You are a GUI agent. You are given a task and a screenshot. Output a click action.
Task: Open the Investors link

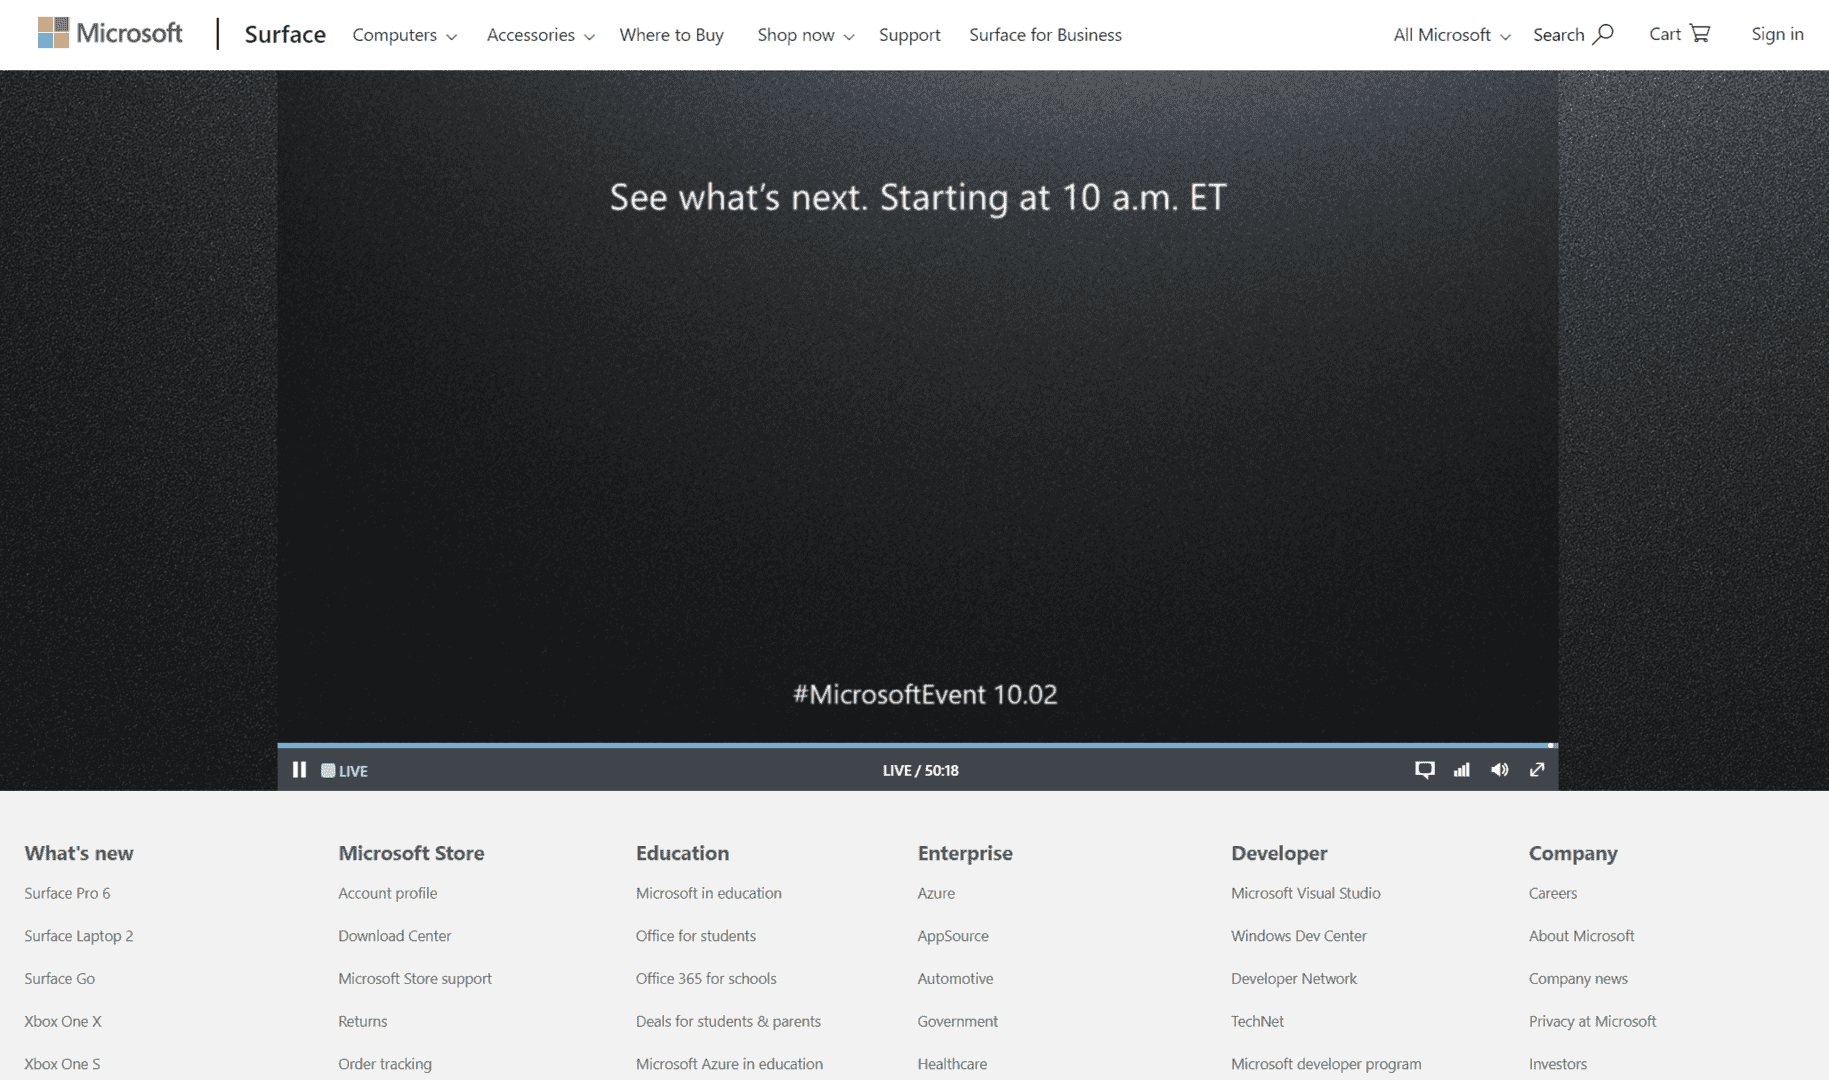pos(1557,1064)
